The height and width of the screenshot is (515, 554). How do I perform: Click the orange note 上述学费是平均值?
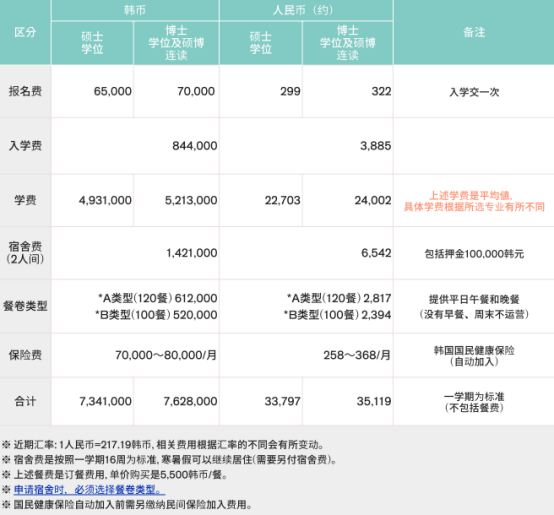472,195
